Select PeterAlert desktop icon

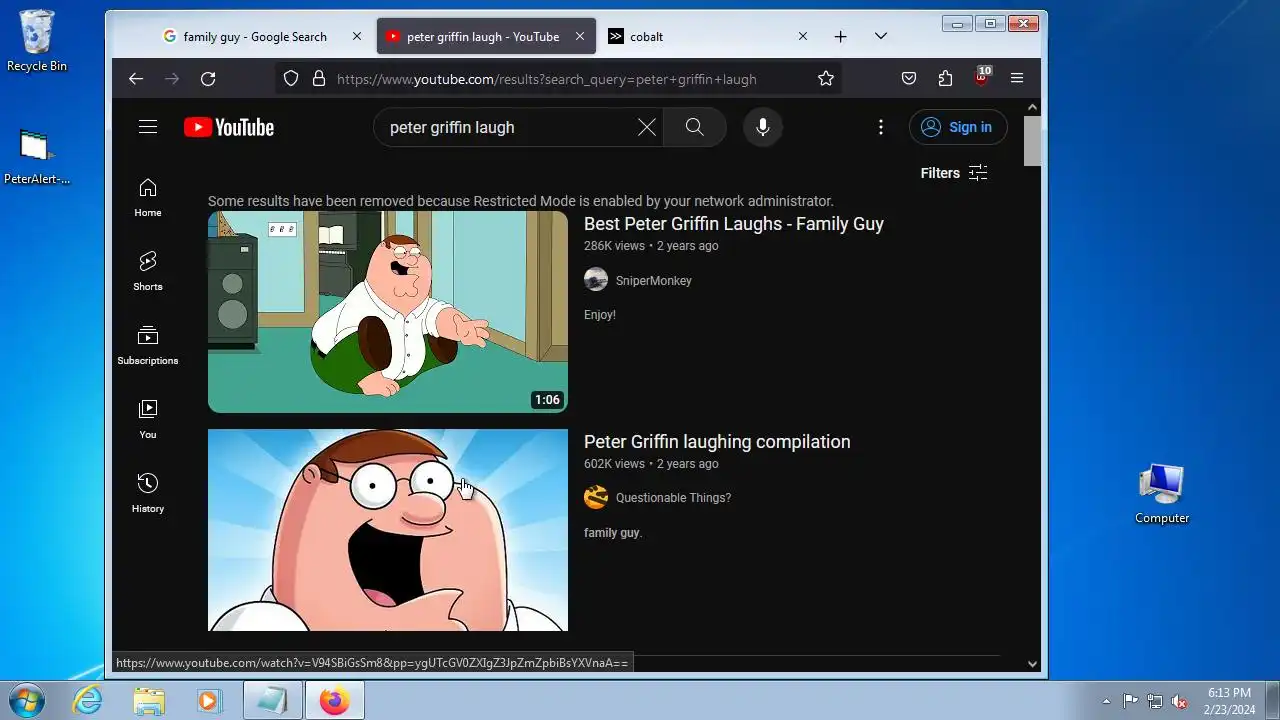pyautogui.click(x=37, y=158)
